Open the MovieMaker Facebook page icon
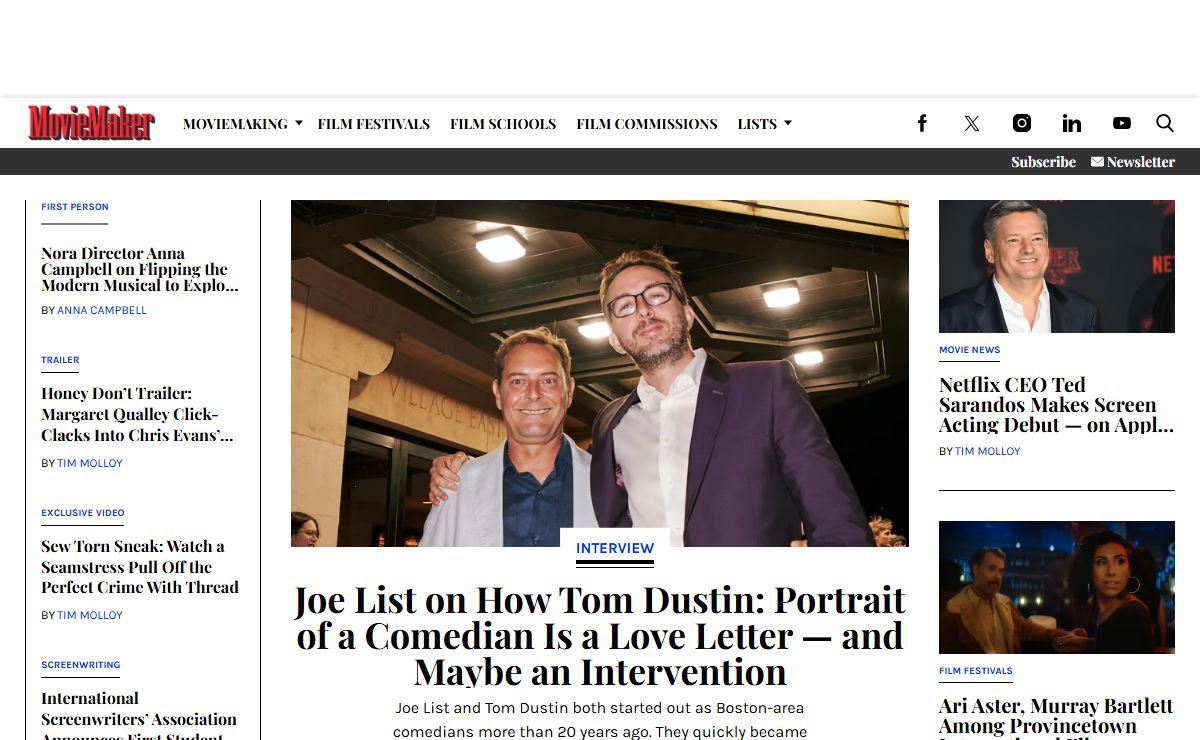The width and height of the screenshot is (1200, 740). (x=922, y=123)
